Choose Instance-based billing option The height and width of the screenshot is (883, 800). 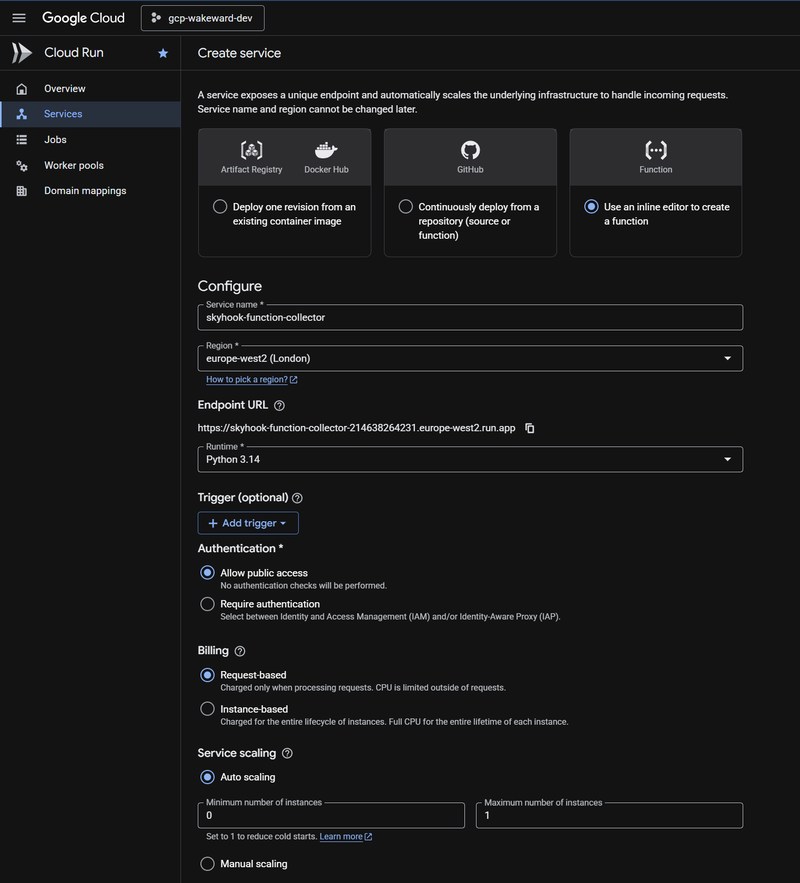tap(208, 709)
